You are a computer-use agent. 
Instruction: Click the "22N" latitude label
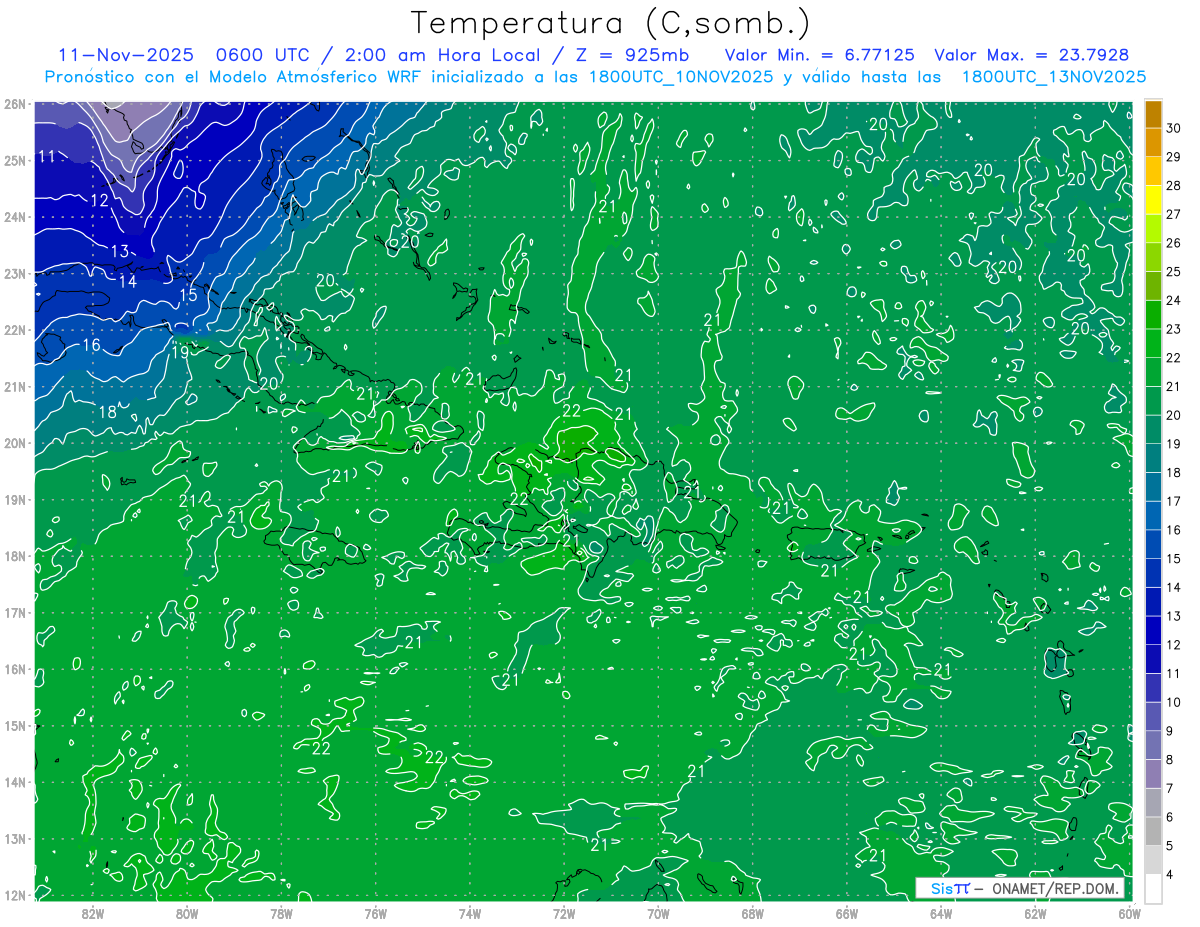click(15, 329)
